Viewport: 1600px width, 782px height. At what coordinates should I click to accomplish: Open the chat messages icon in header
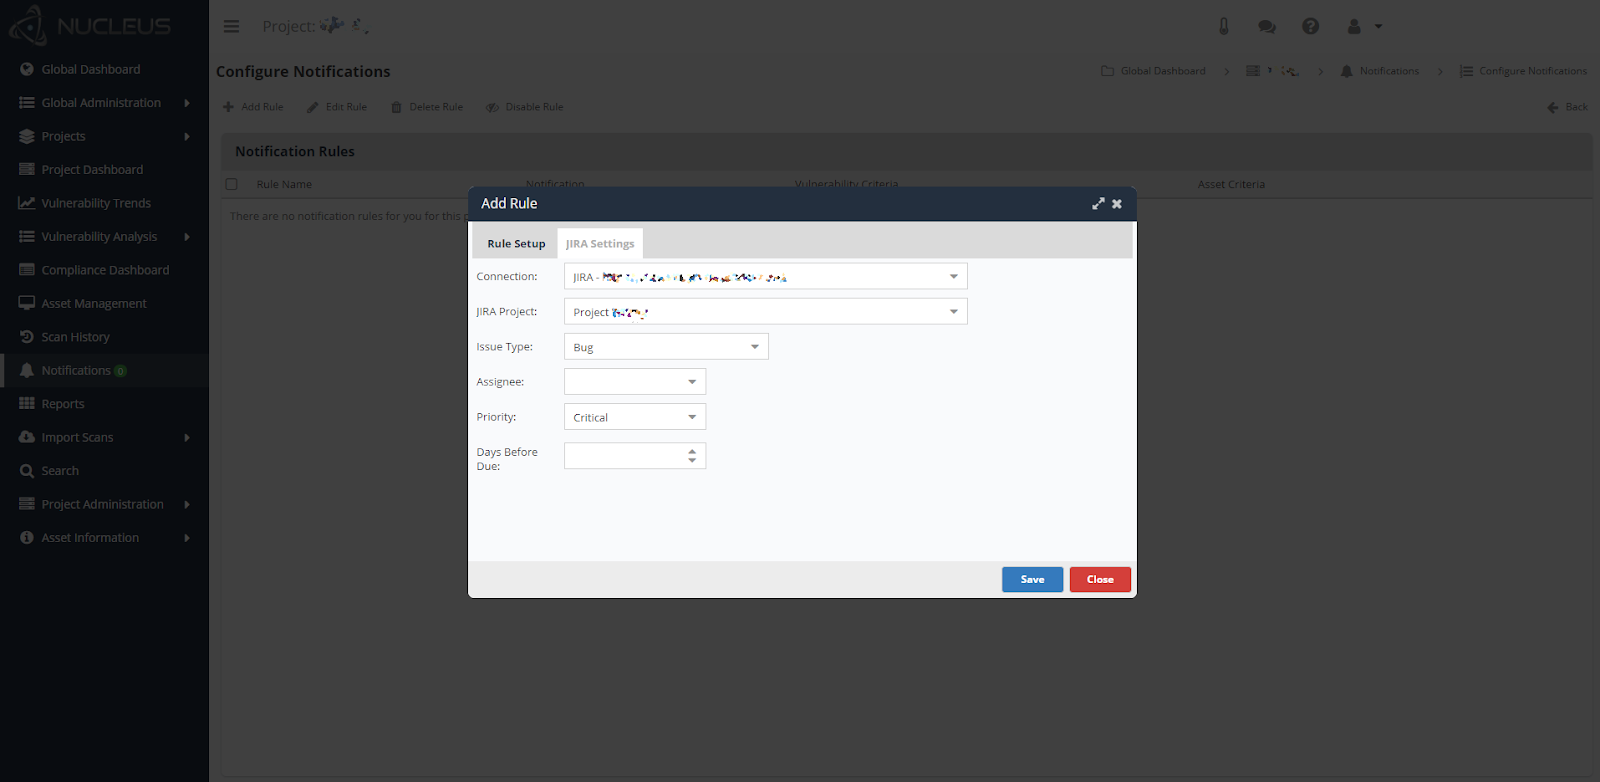[1267, 27]
